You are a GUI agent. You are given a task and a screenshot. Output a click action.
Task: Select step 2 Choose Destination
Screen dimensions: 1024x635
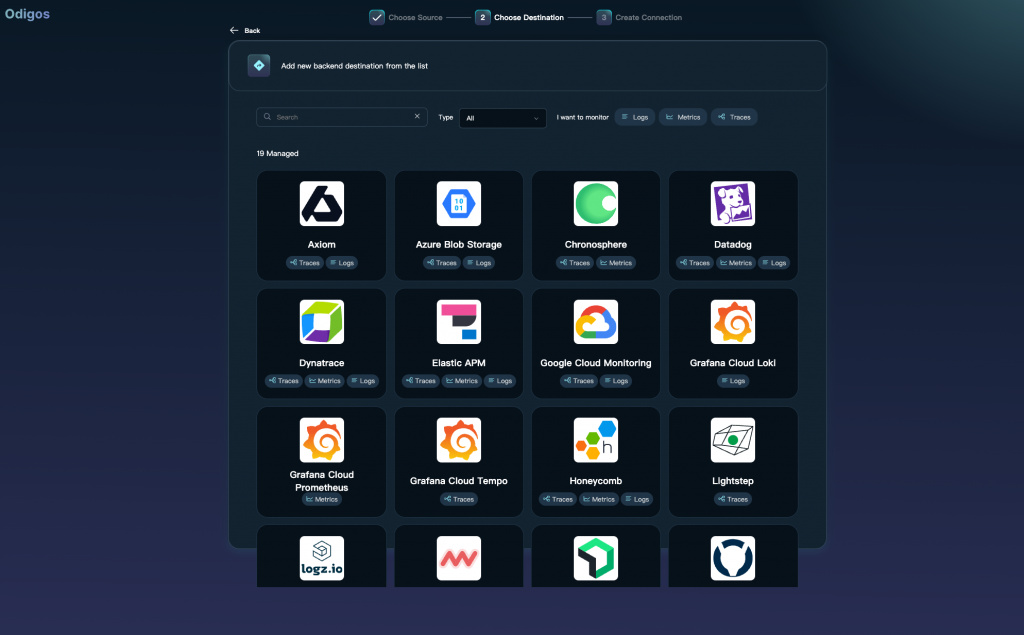click(520, 18)
